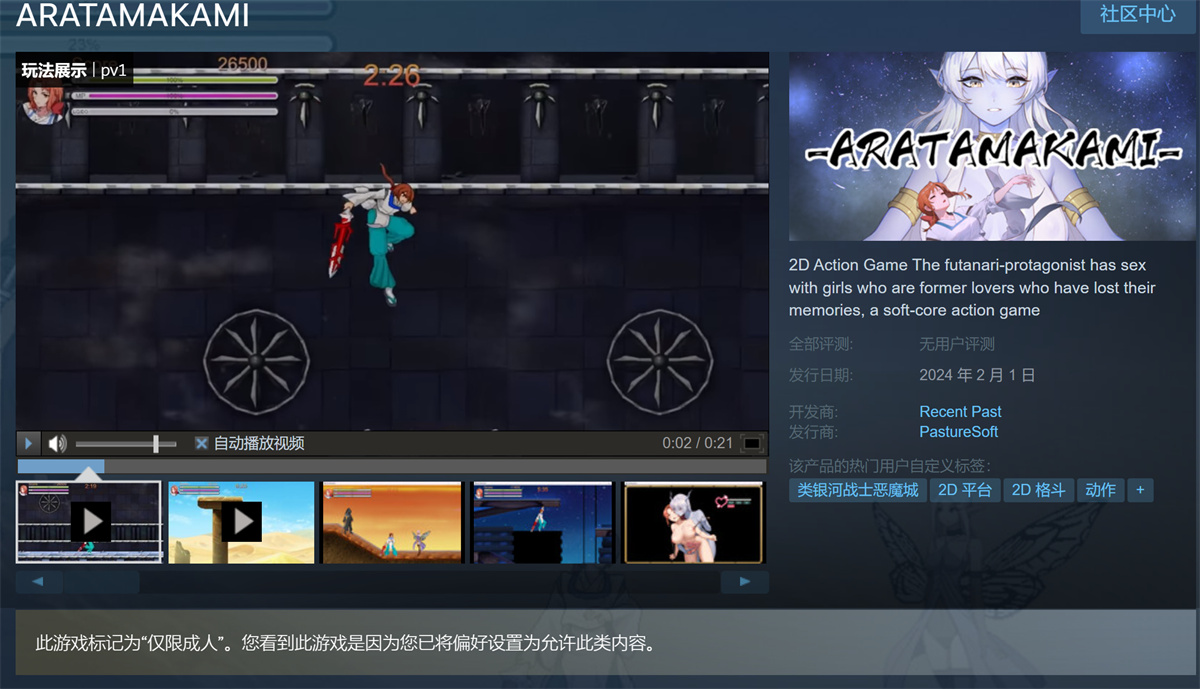Click the thumbnail strip scrollbar handle
The image size is (1200, 689).
pyautogui.click(x=101, y=582)
